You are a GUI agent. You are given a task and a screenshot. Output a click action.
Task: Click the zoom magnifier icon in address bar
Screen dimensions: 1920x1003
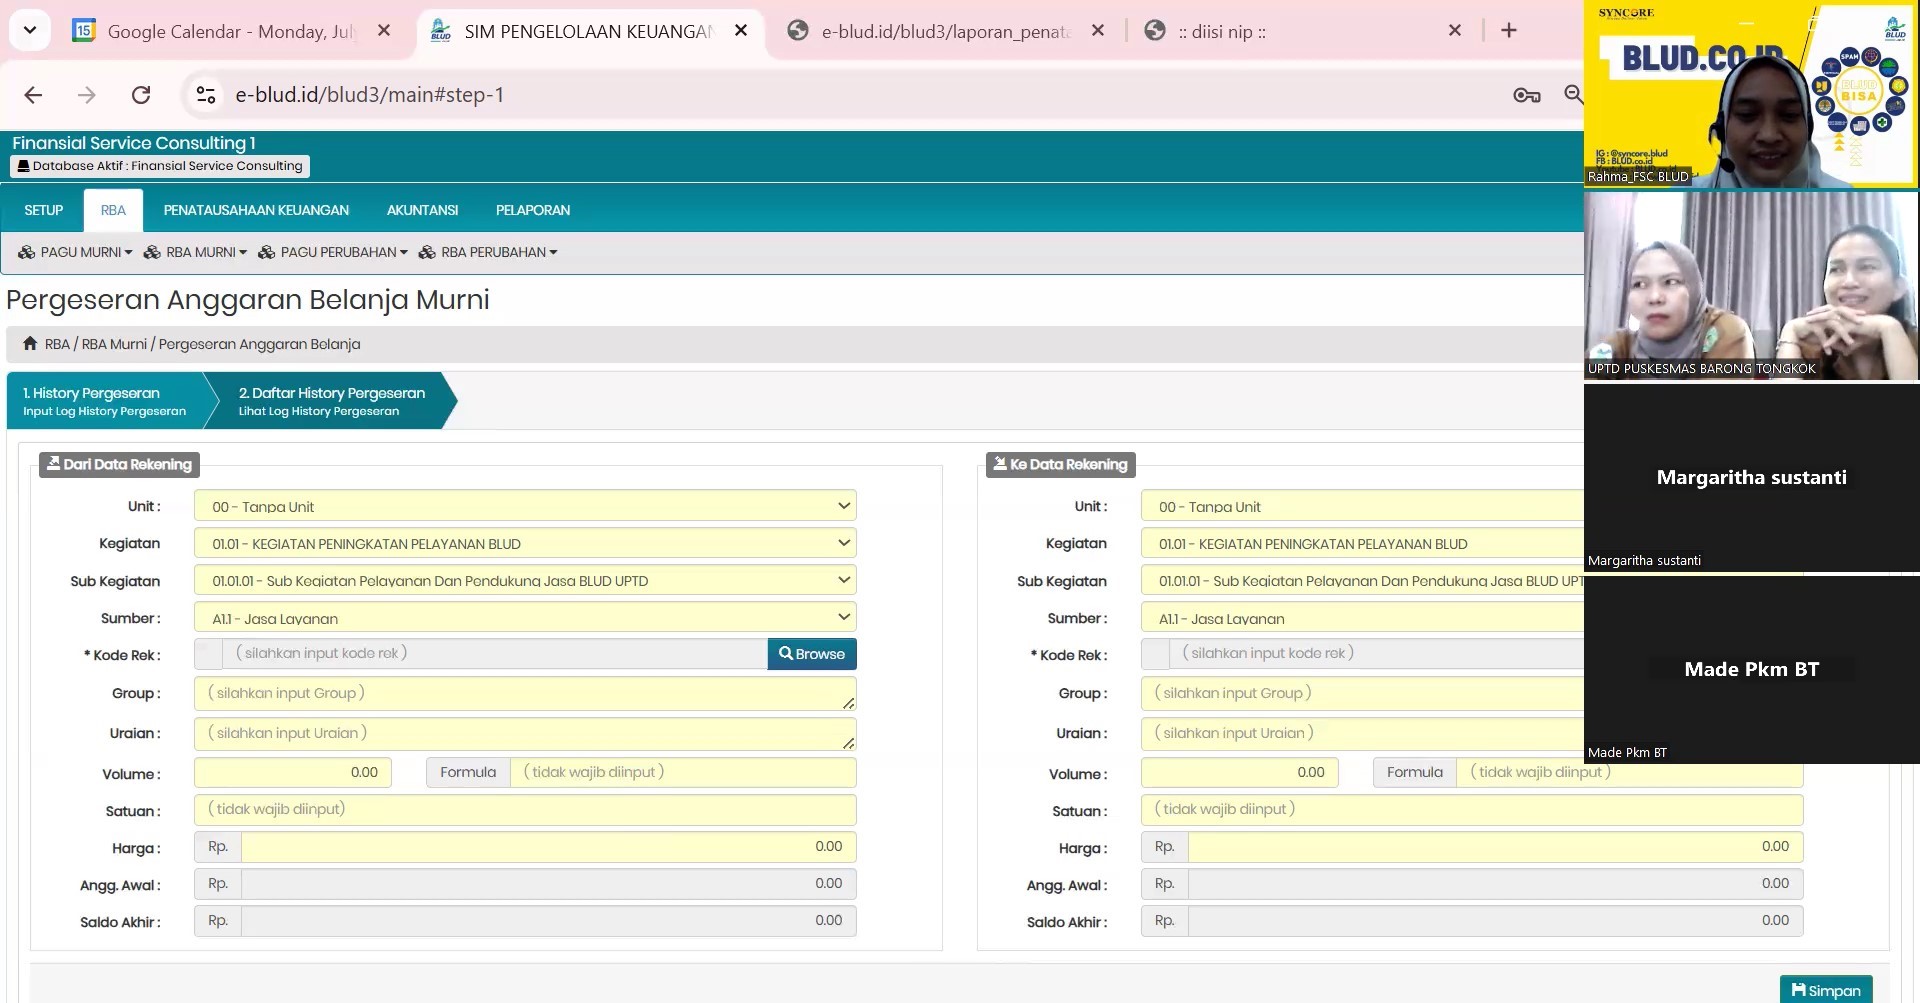pos(1573,95)
